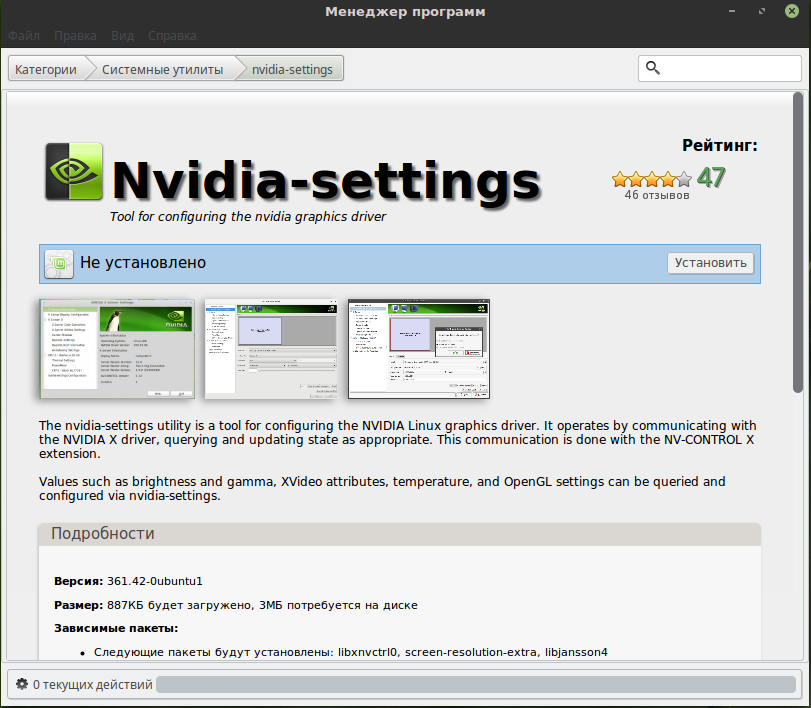The width and height of the screenshot is (811, 708).
Task: Click the magnifying glass search icon
Action: (x=653, y=68)
